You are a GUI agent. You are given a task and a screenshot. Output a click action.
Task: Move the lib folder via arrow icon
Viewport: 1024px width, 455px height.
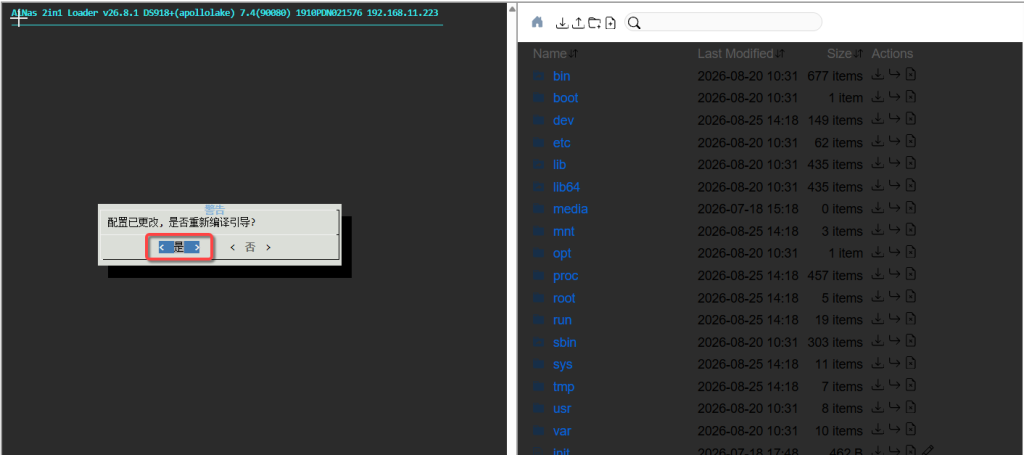click(x=895, y=164)
